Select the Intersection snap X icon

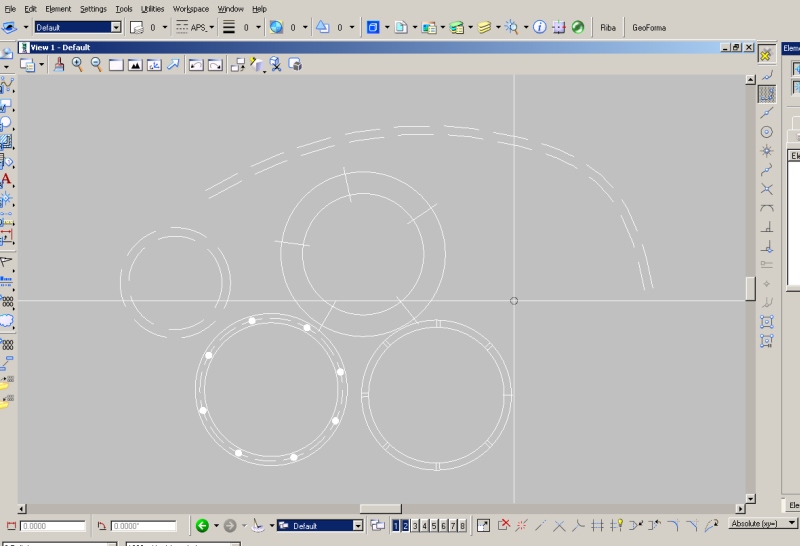pyautogui.click(x=766, y=189)
